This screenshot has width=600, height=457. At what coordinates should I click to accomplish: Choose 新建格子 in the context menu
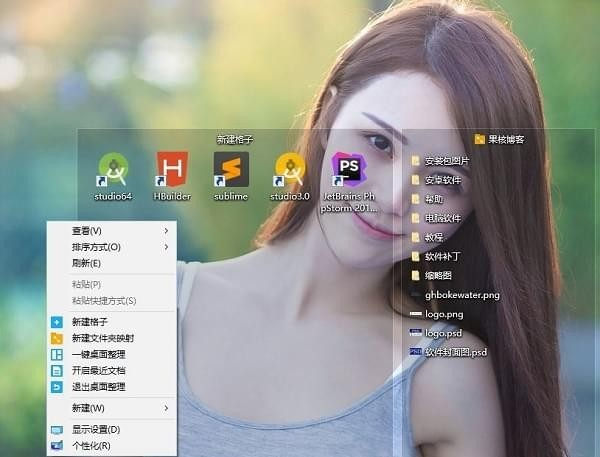[91, 322]
